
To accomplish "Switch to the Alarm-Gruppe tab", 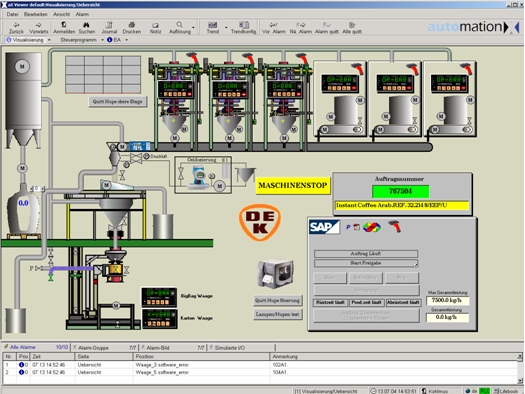I will [105, 347].
